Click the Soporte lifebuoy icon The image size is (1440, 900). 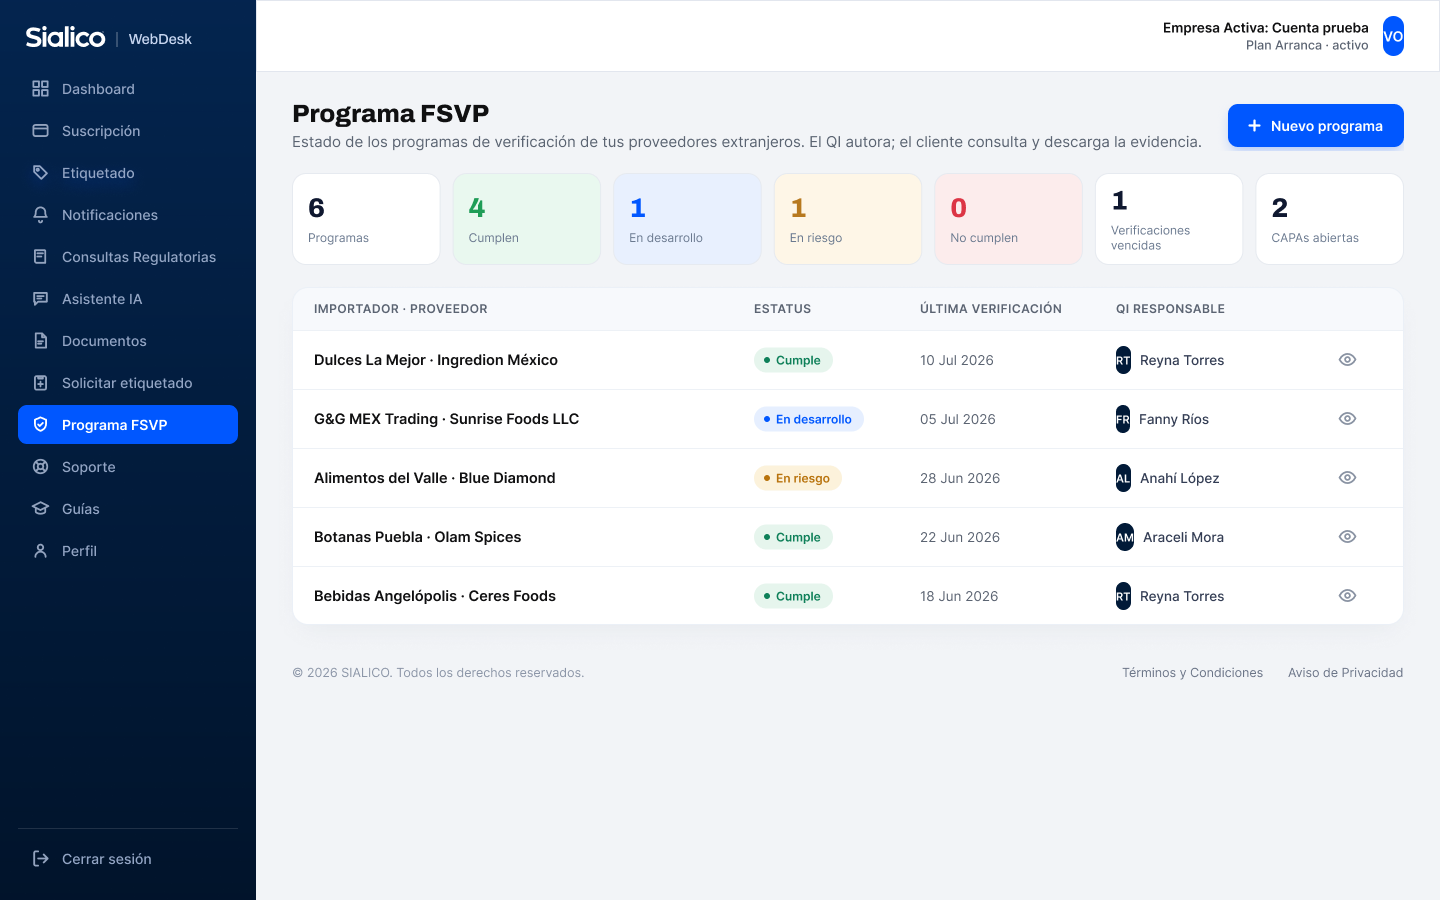tap(40, 467)
